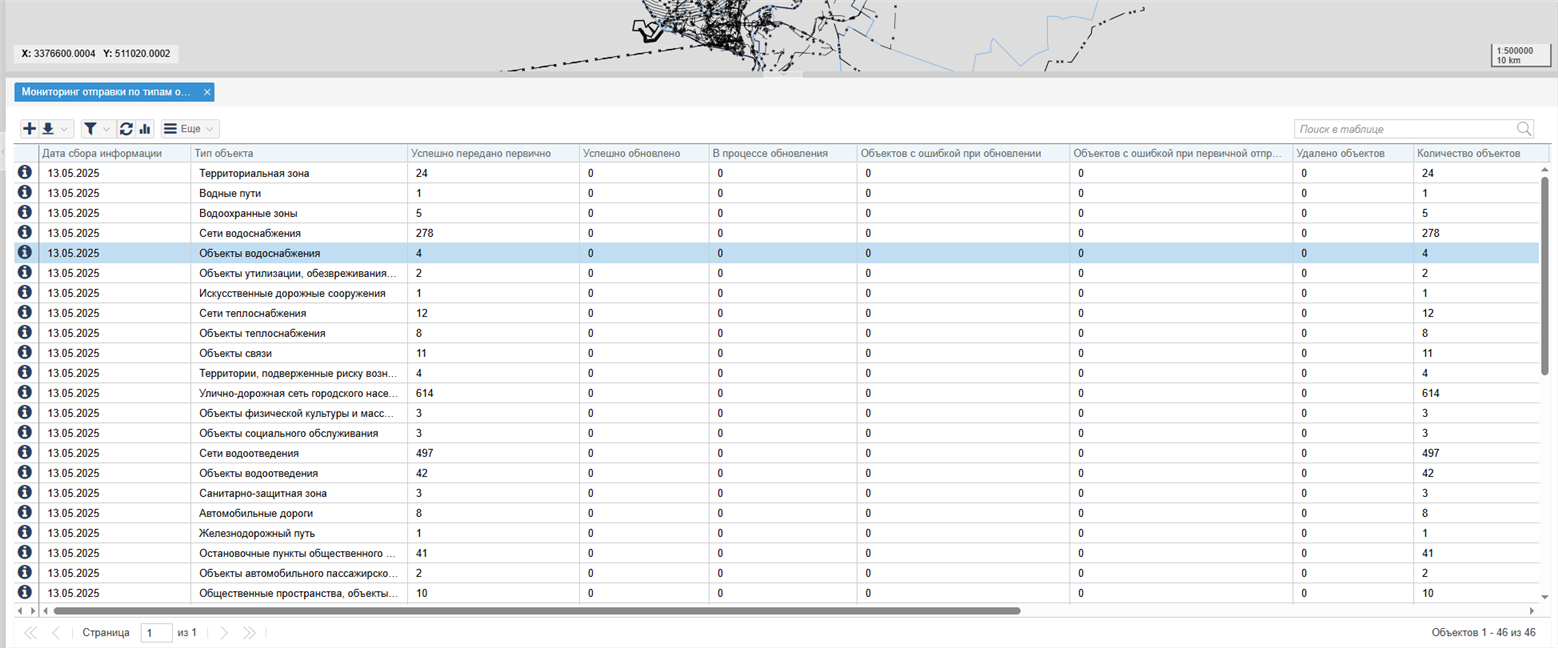The width and height of the screenshot is (1558, 648).
Task: Open info icon for Сети водоотведения row
Action: pos(25,452)
